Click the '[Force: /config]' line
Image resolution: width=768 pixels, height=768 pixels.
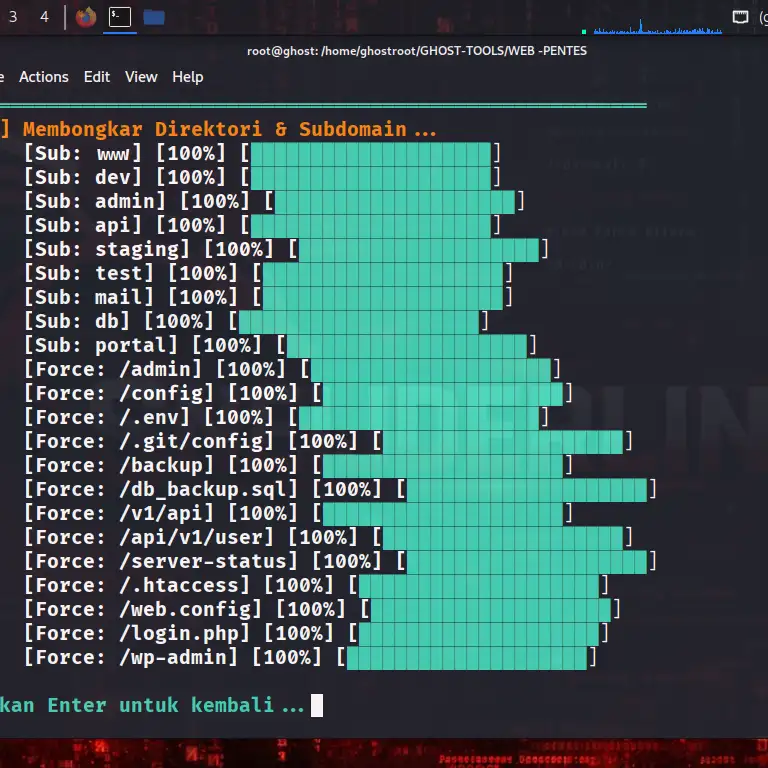(298, 393)
